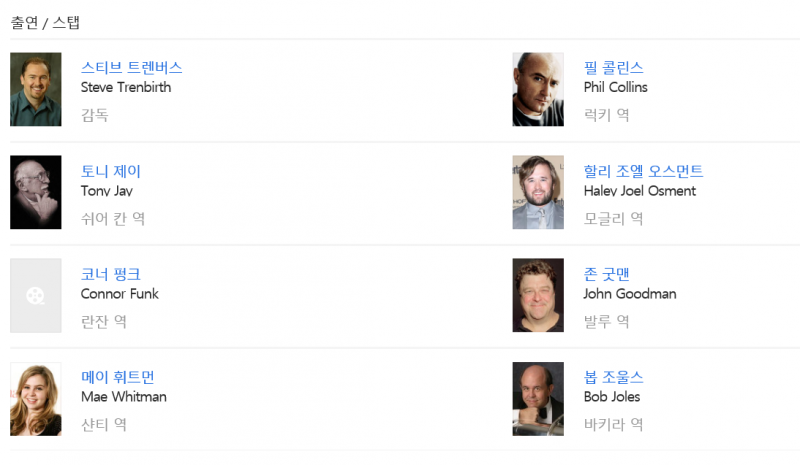Click the English name text "Haley Joel Osment"
This screenshot has width=800, height=465.
[x=639, y=191]
